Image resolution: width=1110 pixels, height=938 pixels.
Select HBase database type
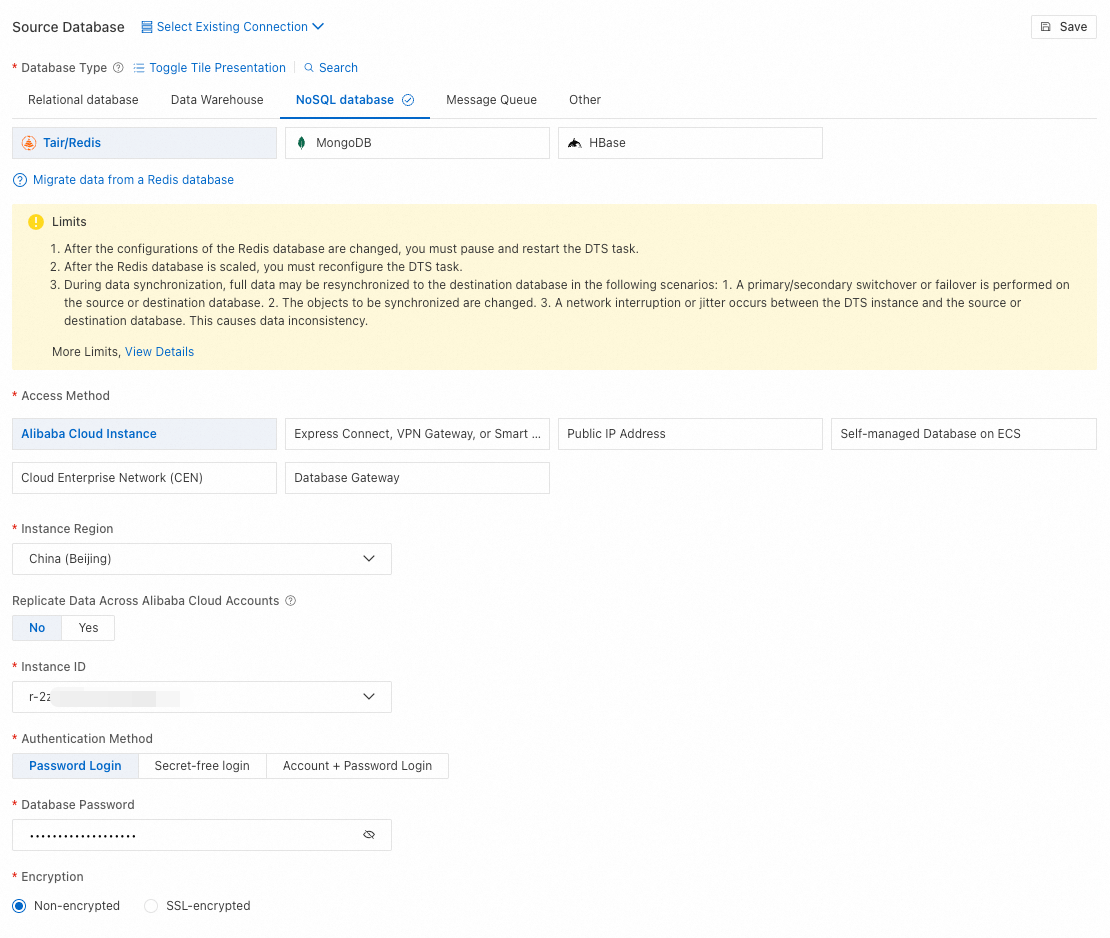tap(690, 143)
